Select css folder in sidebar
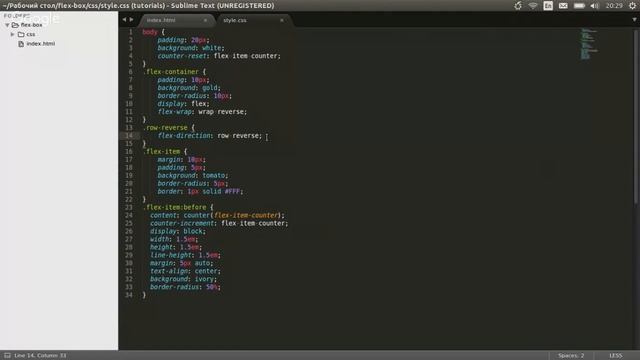 31,34
